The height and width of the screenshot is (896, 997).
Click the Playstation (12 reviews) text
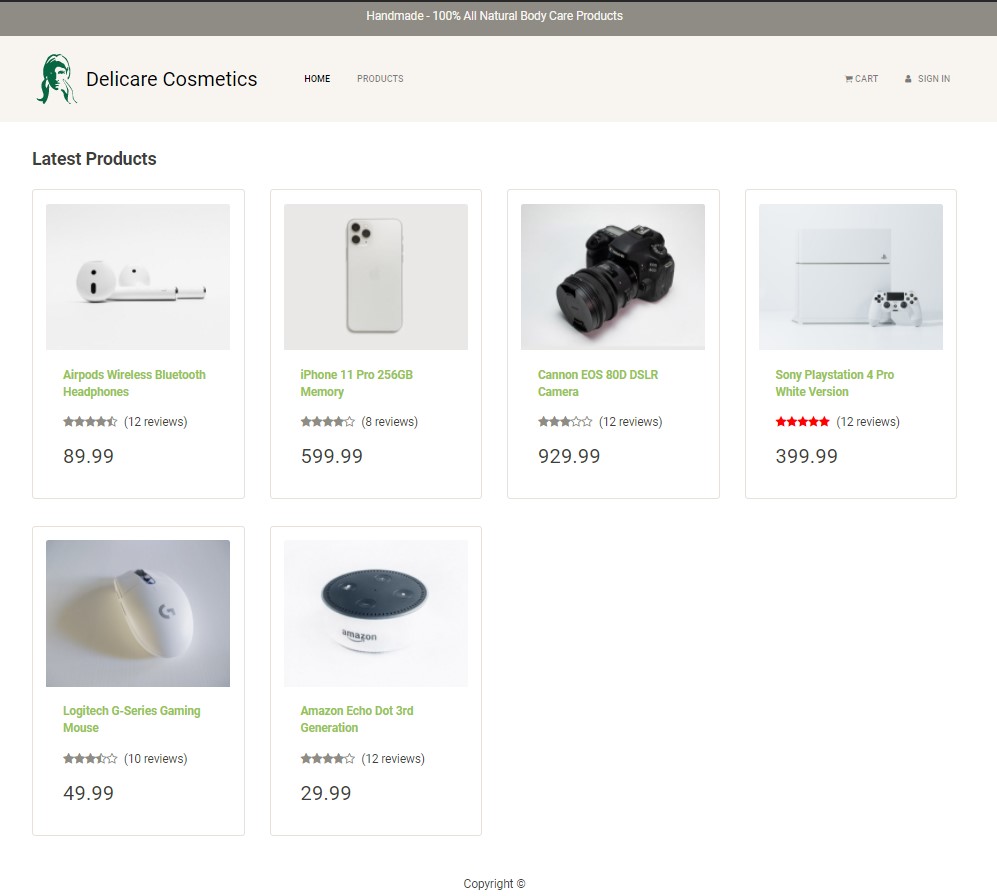[868, 422]
